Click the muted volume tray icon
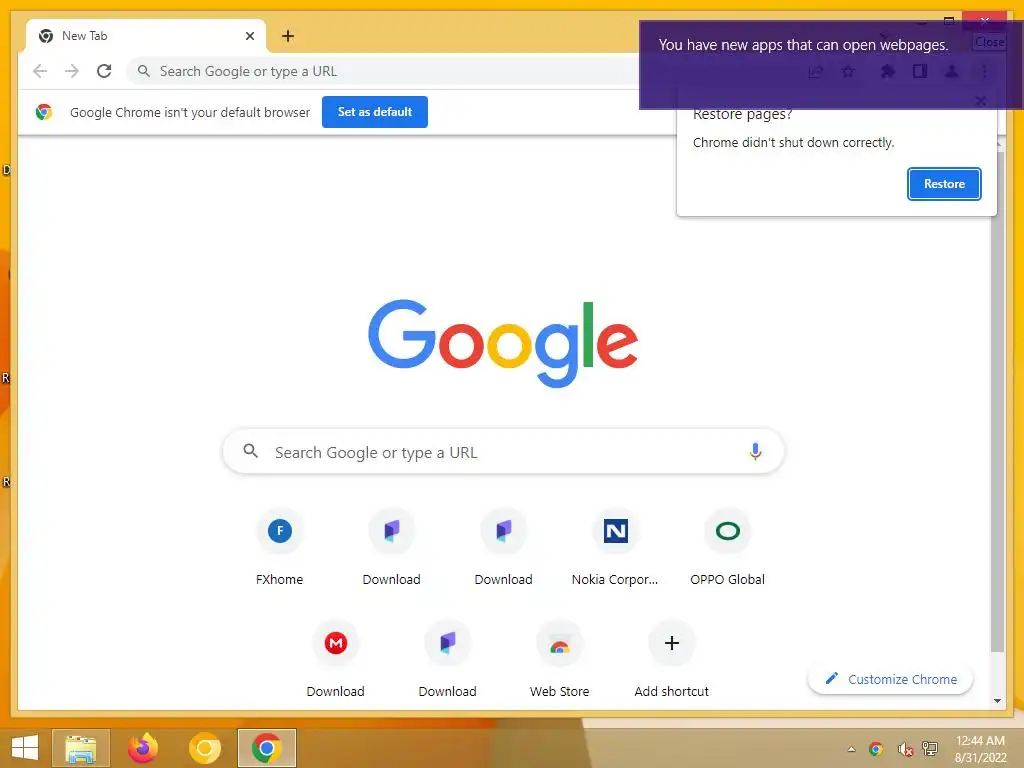 coord(904,749)
